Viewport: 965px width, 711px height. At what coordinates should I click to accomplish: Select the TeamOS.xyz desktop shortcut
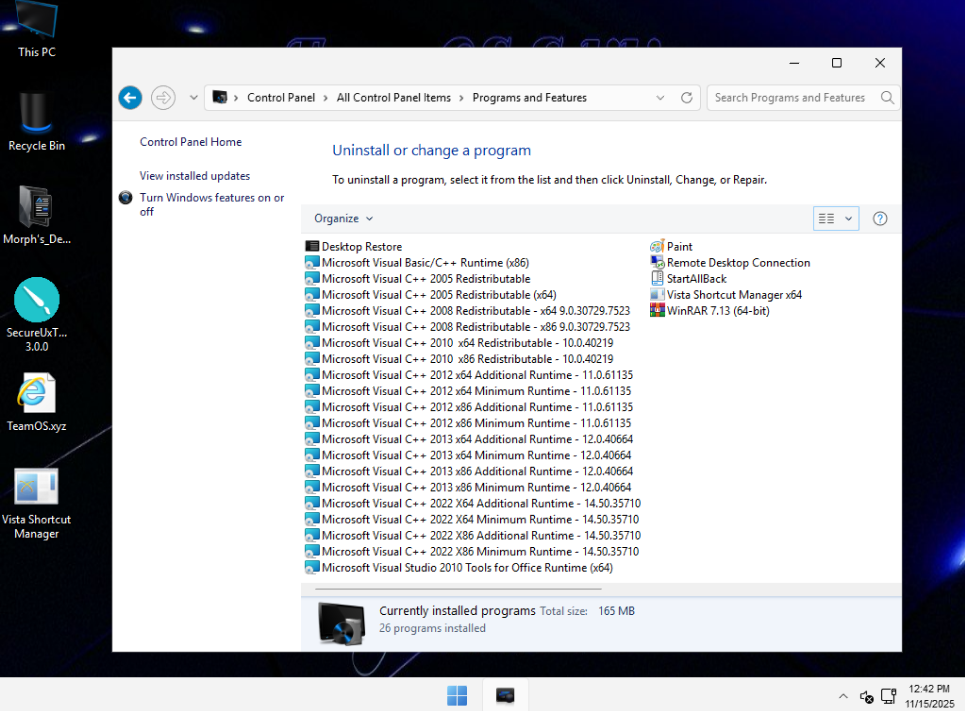tap(36, 402)
